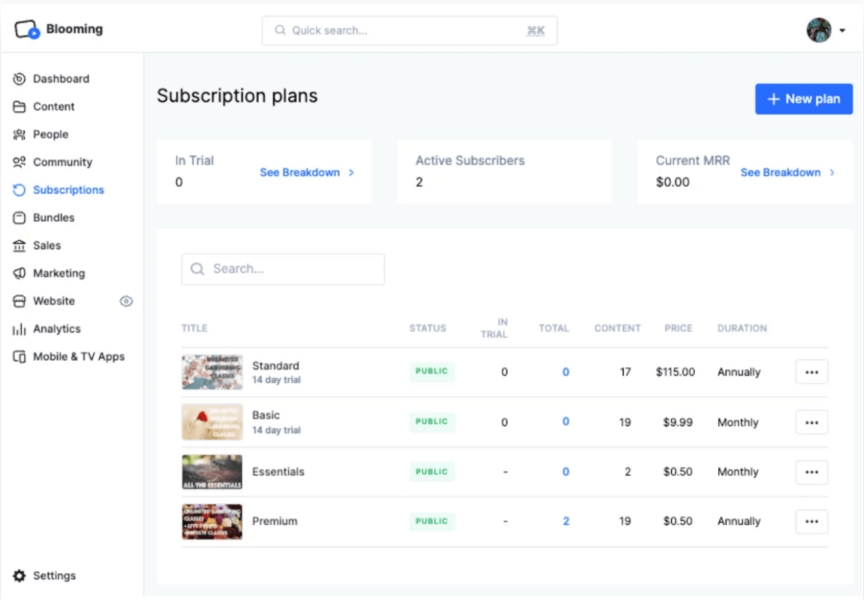Click the Public status badge on Standard plan
This screenshot has width=864, height=600.
(431, 371)
